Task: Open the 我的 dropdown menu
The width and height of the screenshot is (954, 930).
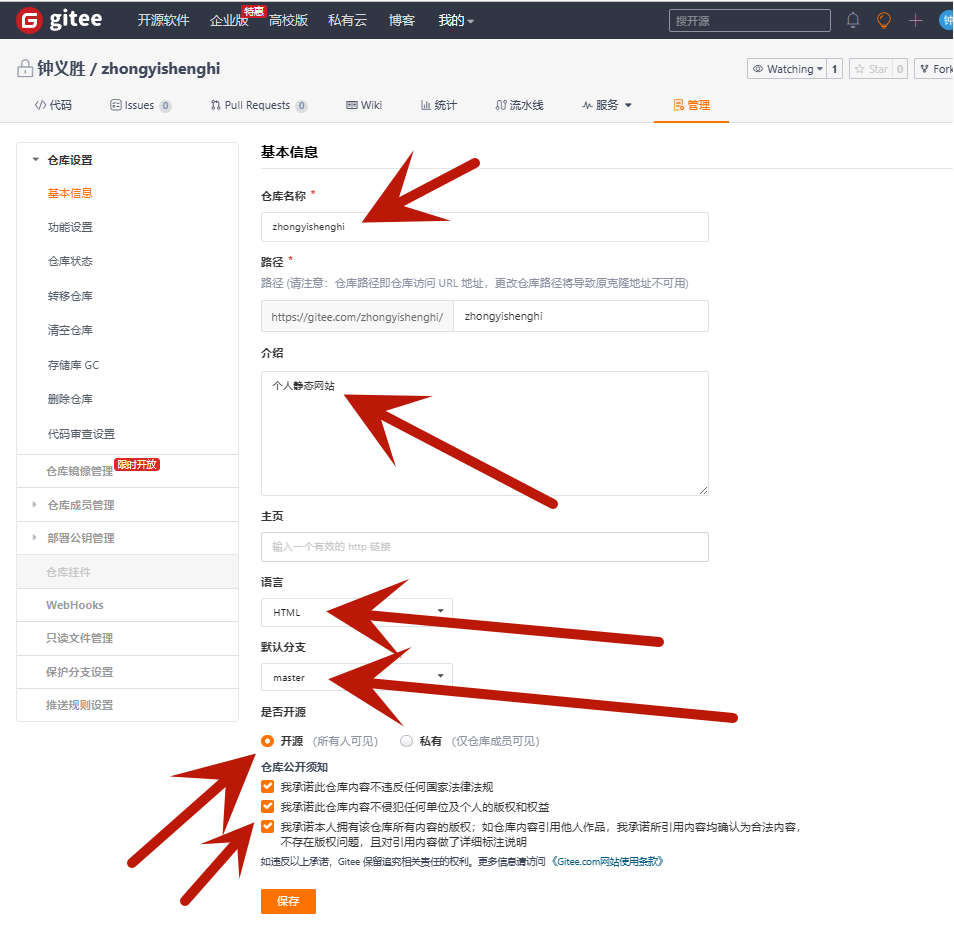Action: 456,21
